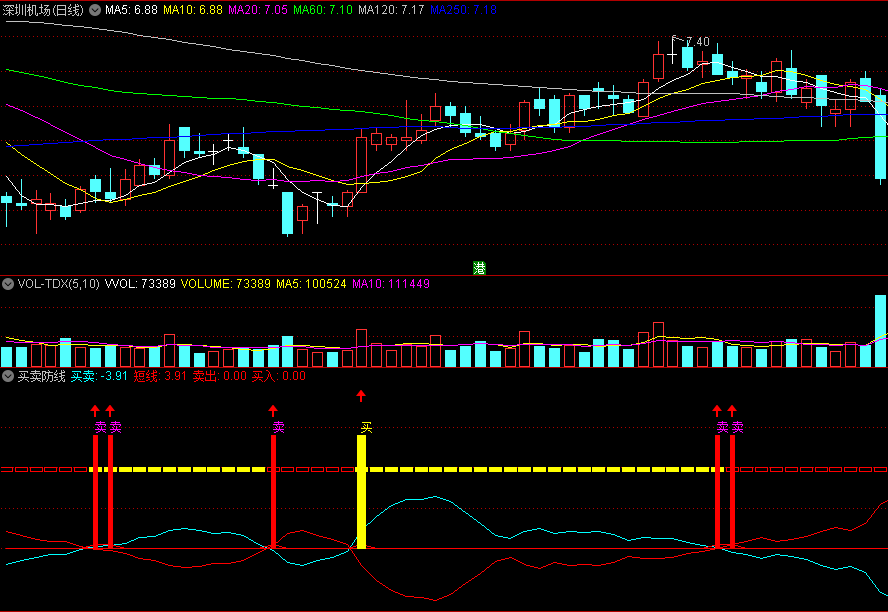The image size is (888, 612).
Task: Click the final large cyan candlestick
Action: tap(881, 138)
